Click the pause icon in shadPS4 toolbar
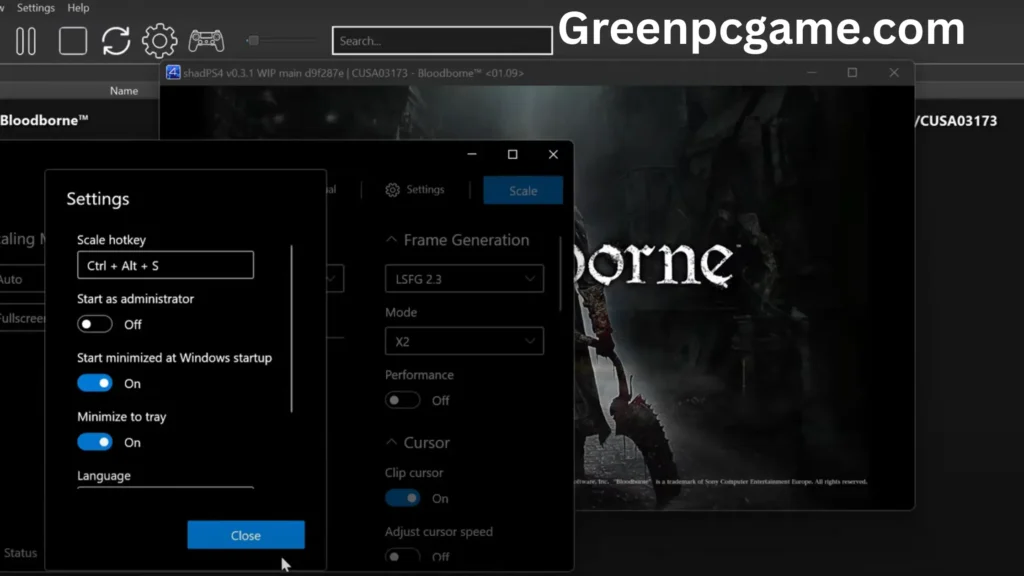1024x576 pixels. pyautogui.click(x=26, y=41)
